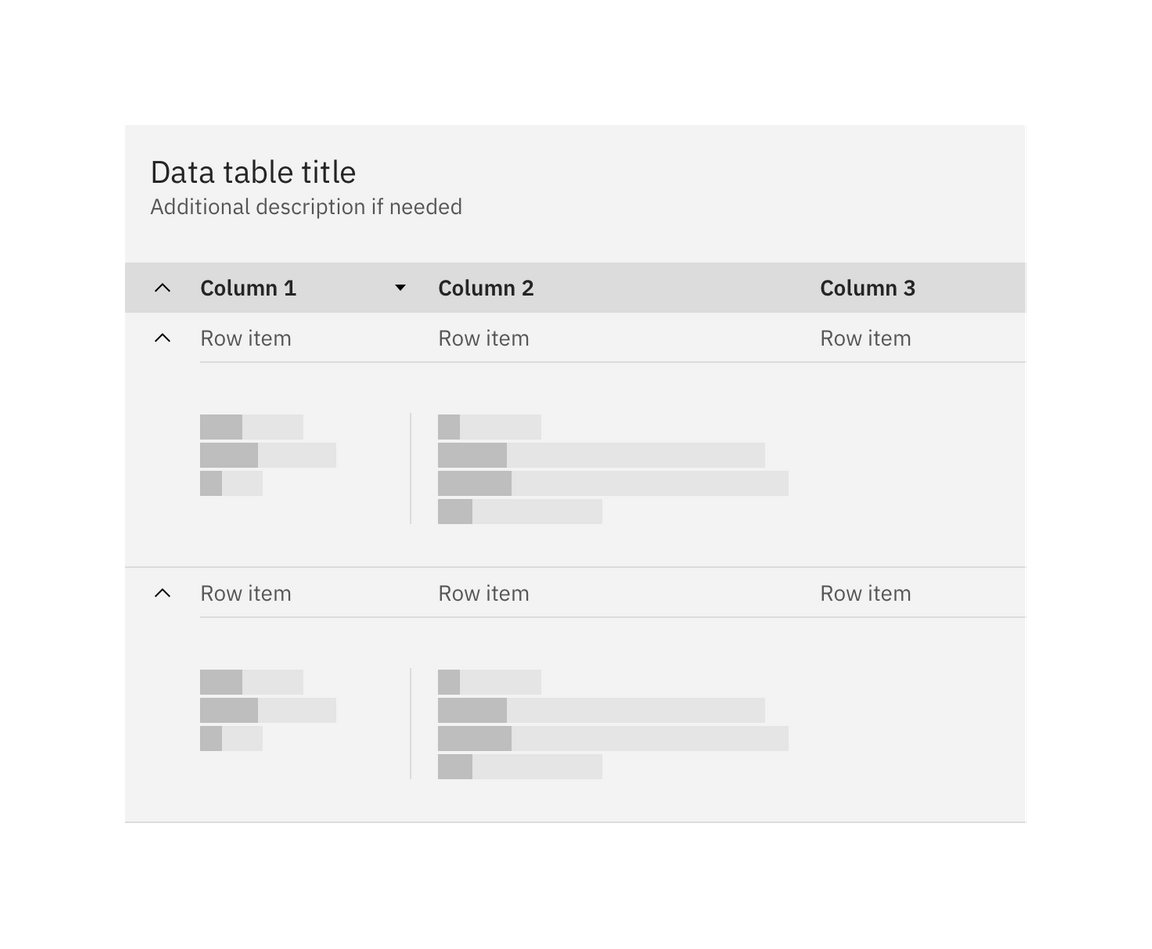The image size is (1152, 949).
Task: Click the Additional description text
Action: point(306,207)
